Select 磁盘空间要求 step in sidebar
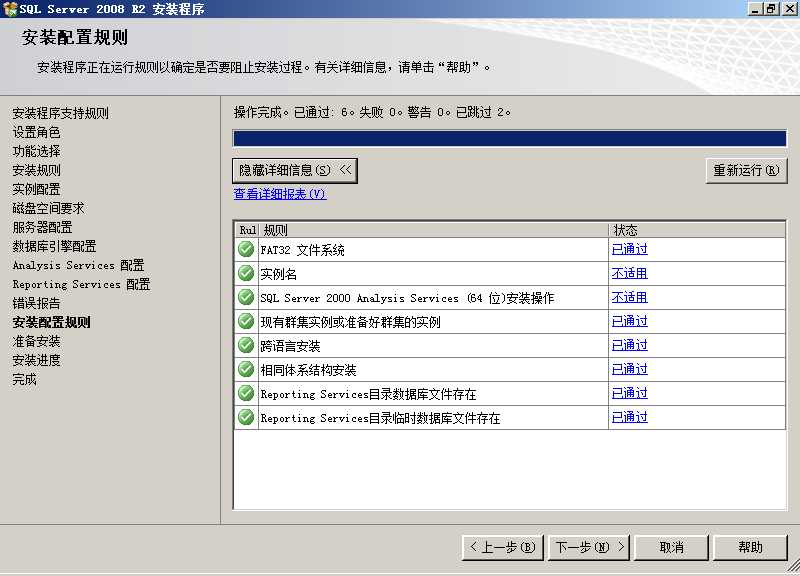The width and height of the screenshot is (800, 576). (48, 208)
